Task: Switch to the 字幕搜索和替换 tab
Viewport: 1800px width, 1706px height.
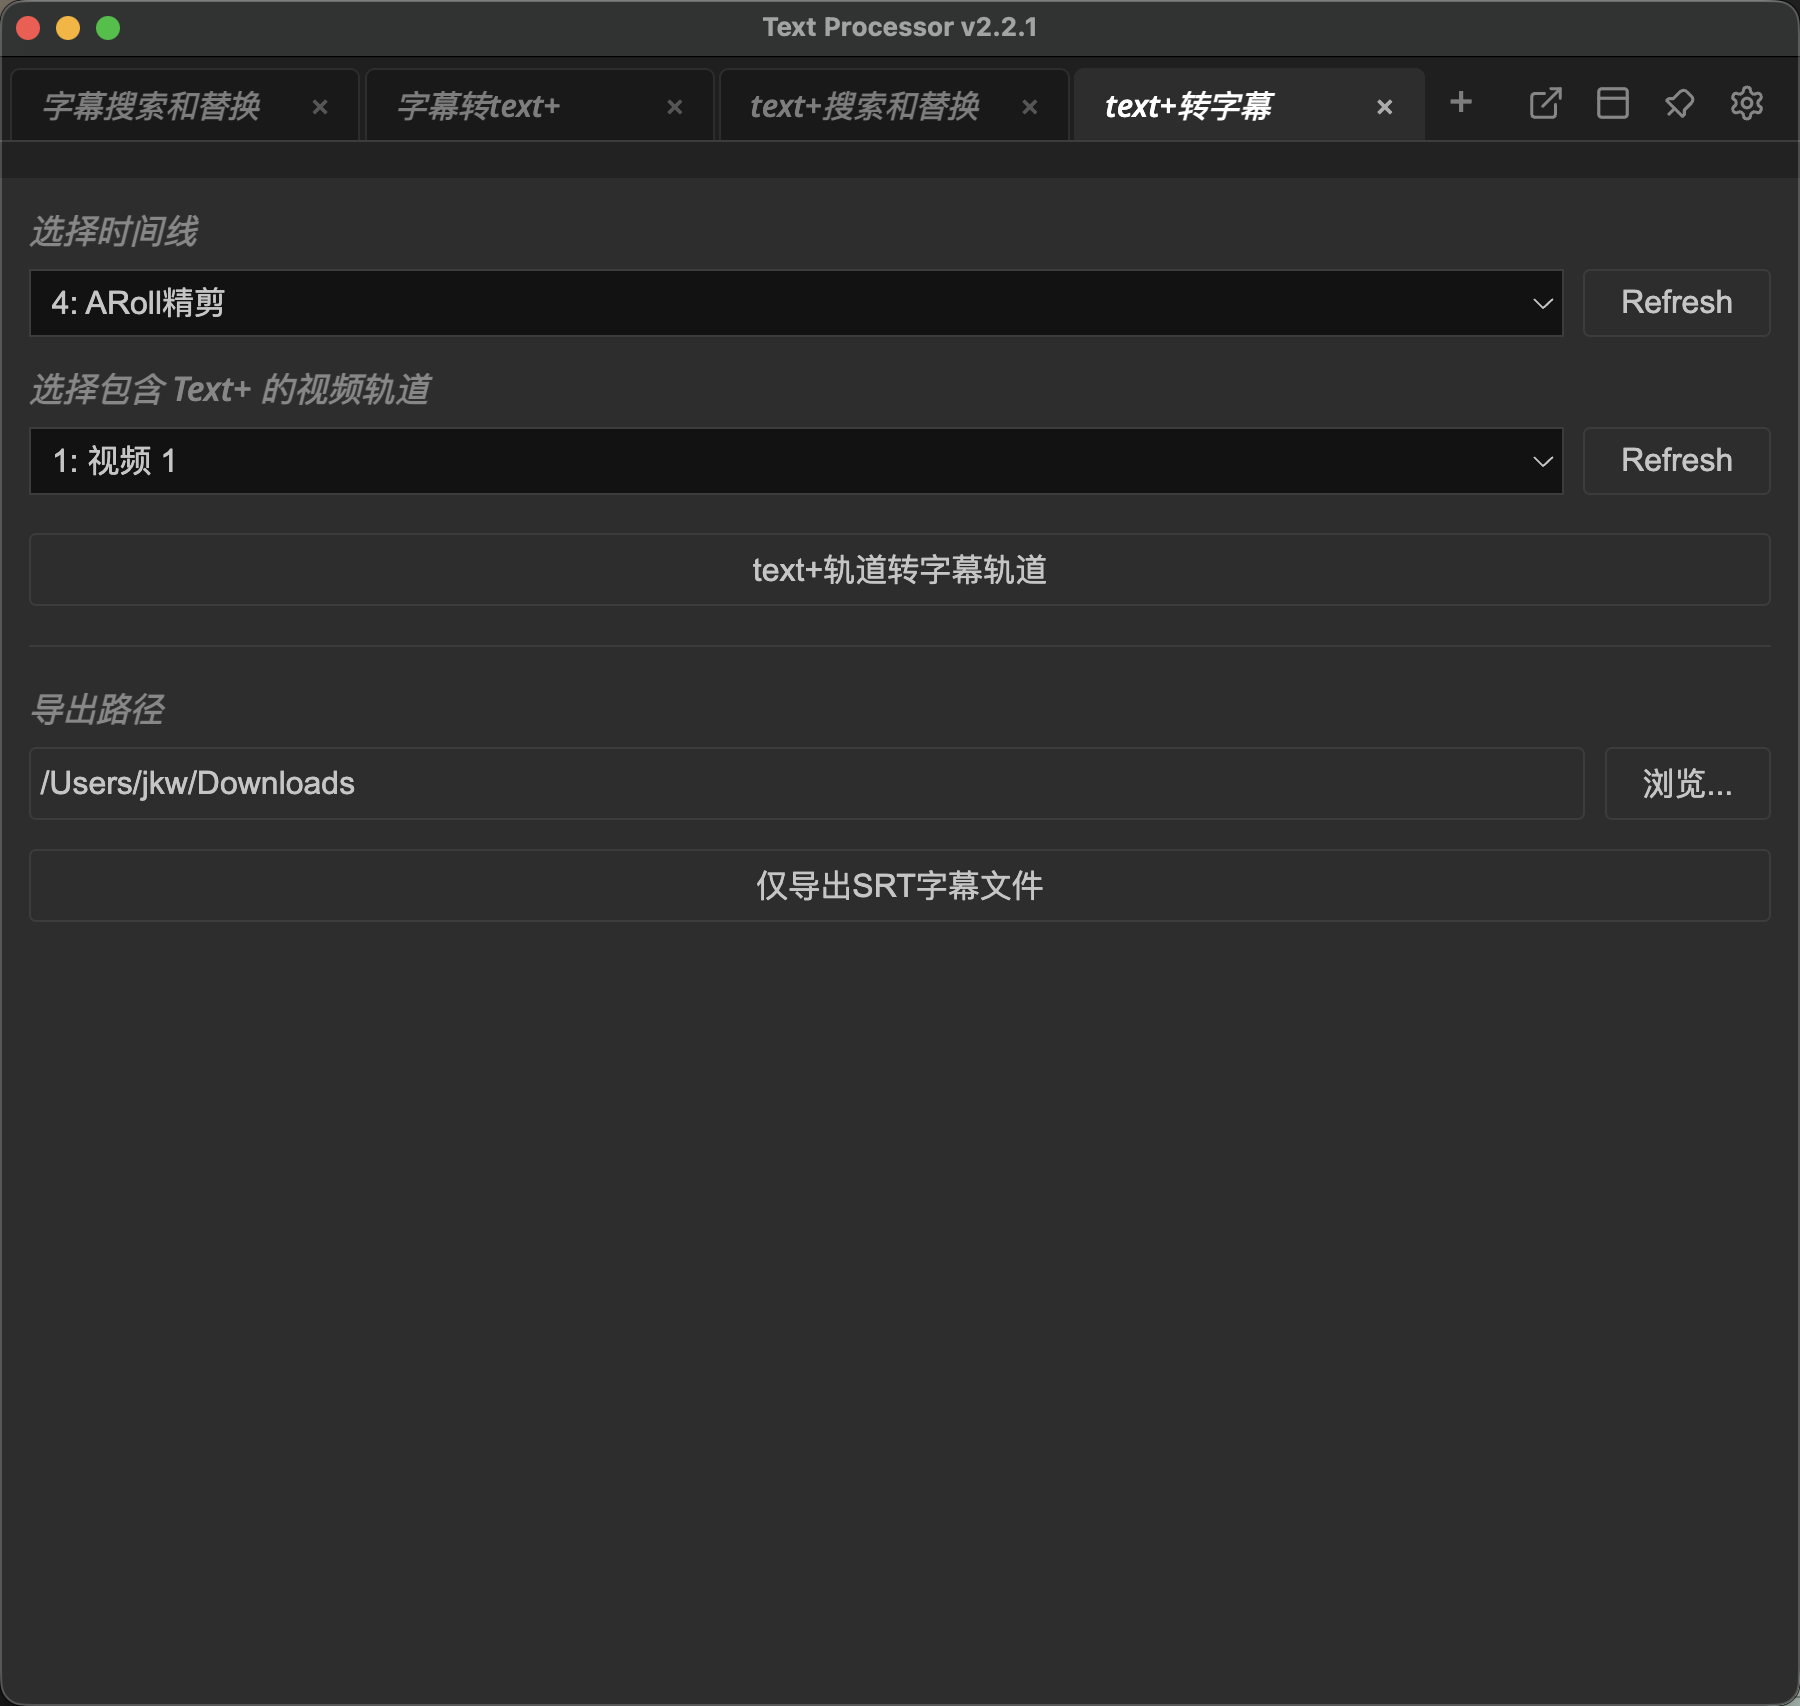Action: pos(152,106)
